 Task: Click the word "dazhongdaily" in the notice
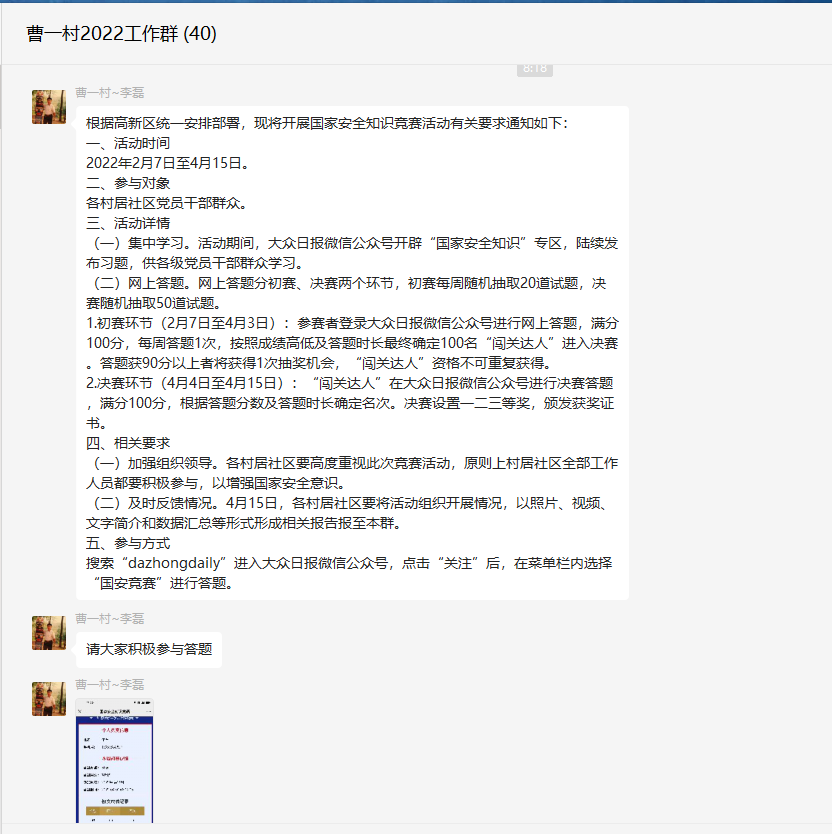click(x=174, y=563)
